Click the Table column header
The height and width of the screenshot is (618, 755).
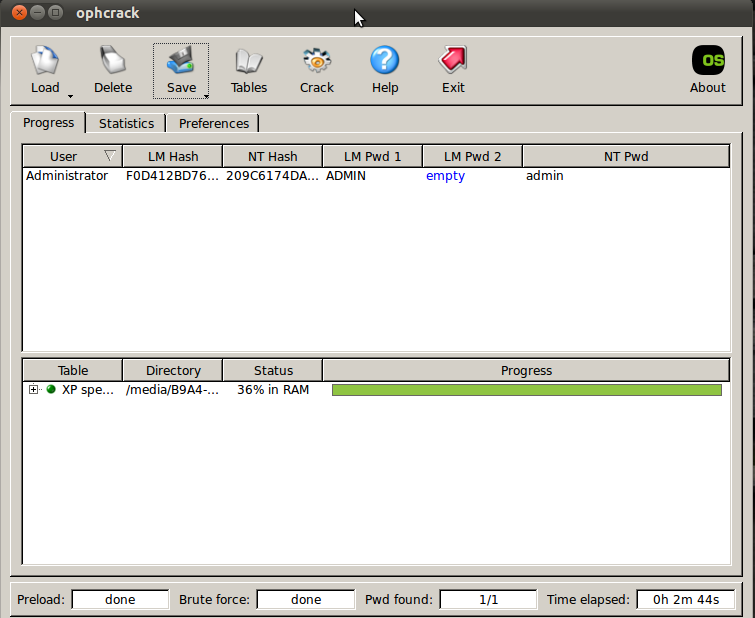pyautogui.click(x=73, y=370)
